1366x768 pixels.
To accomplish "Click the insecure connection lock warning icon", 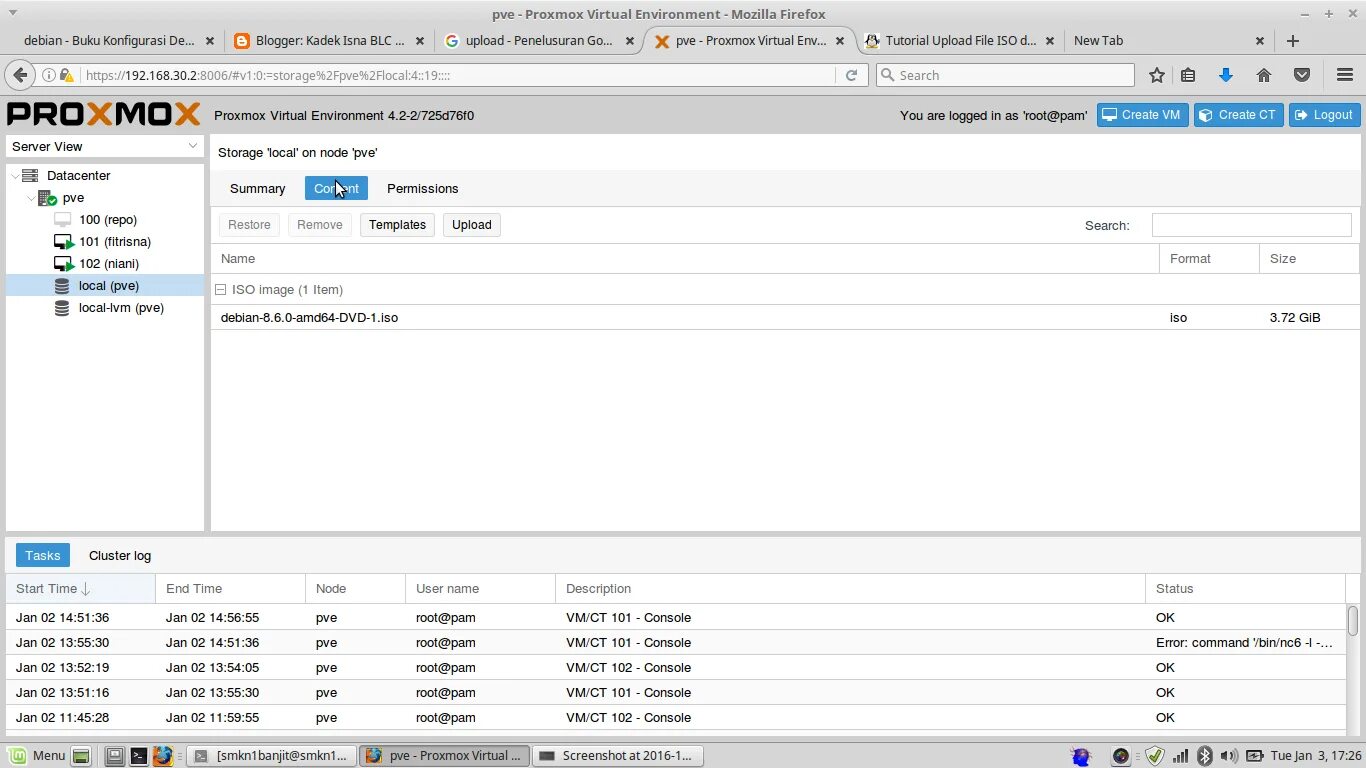I will pyautogui.click(x=67, y=75).
